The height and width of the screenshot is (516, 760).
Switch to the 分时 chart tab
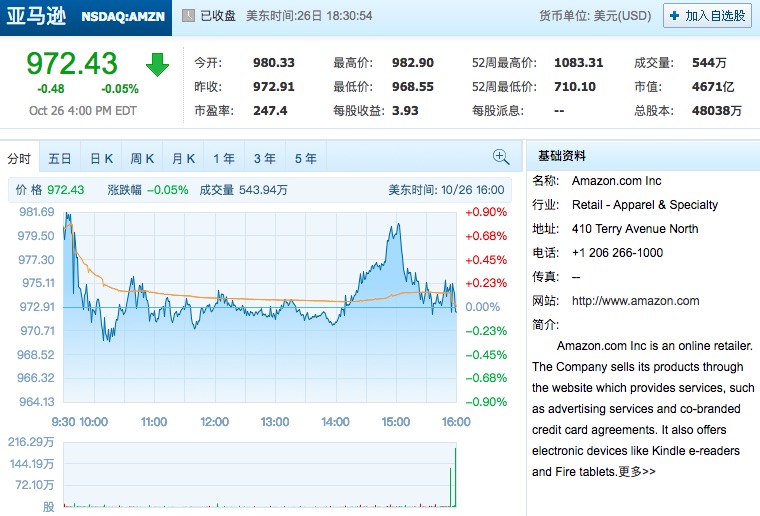(19, 159)
